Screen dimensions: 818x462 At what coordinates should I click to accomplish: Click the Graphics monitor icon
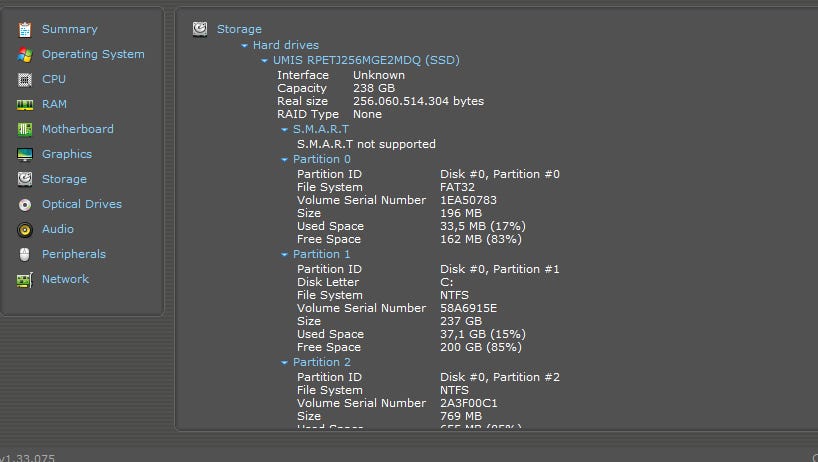pos(24,155)
